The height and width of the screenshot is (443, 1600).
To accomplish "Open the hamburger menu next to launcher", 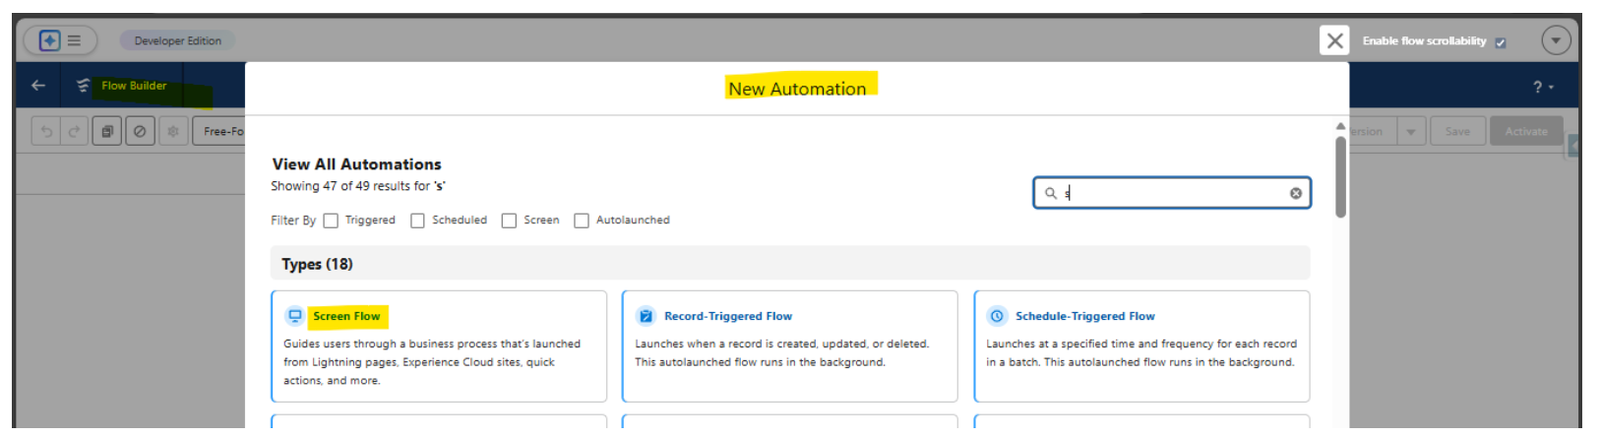I will [x=74, y=41].
